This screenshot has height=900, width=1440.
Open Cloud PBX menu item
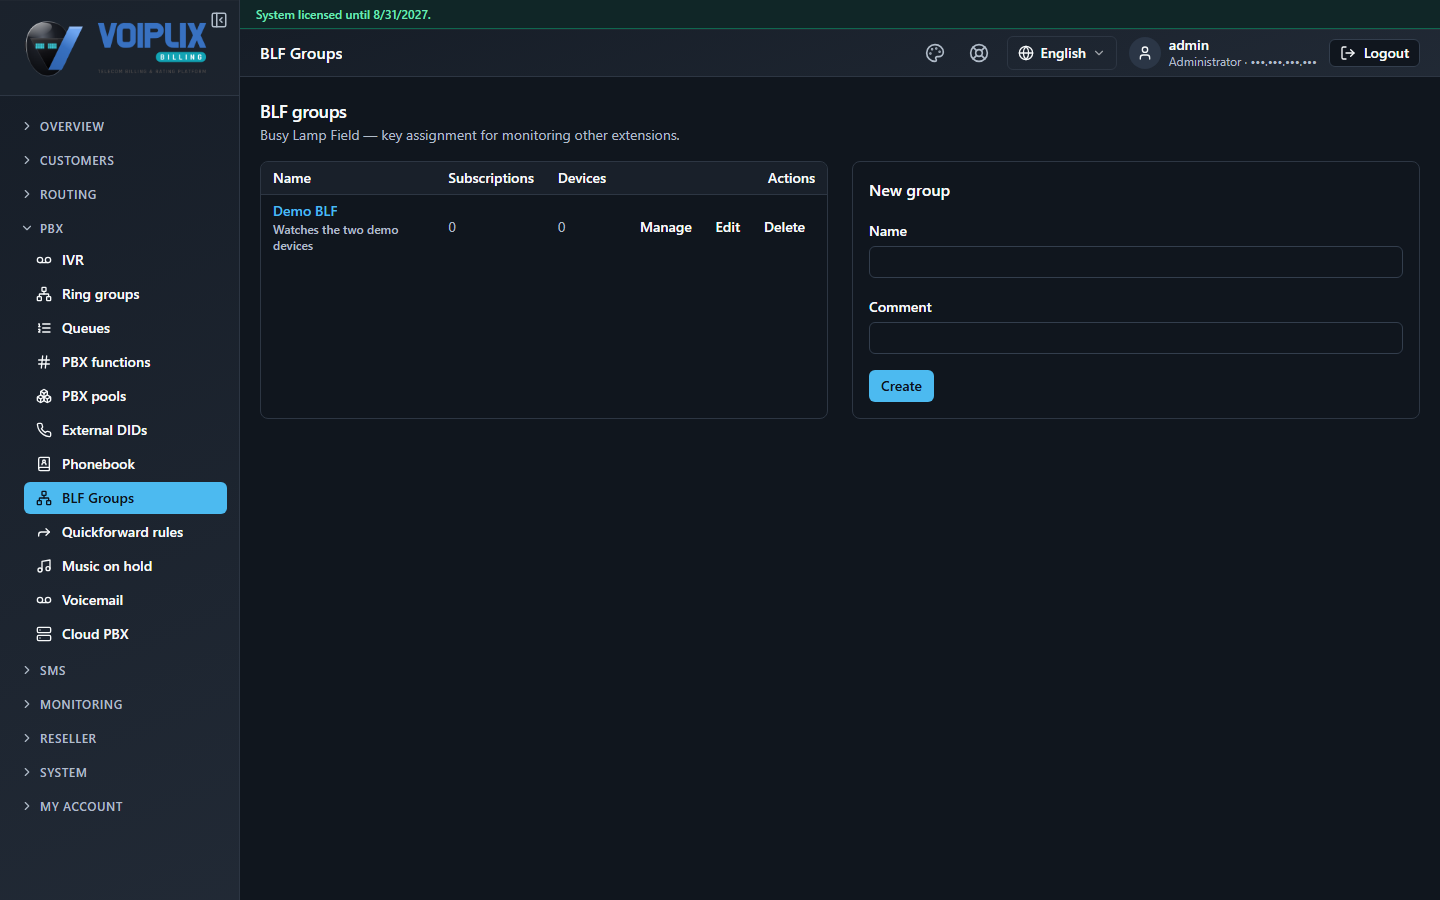coord(125,634)
